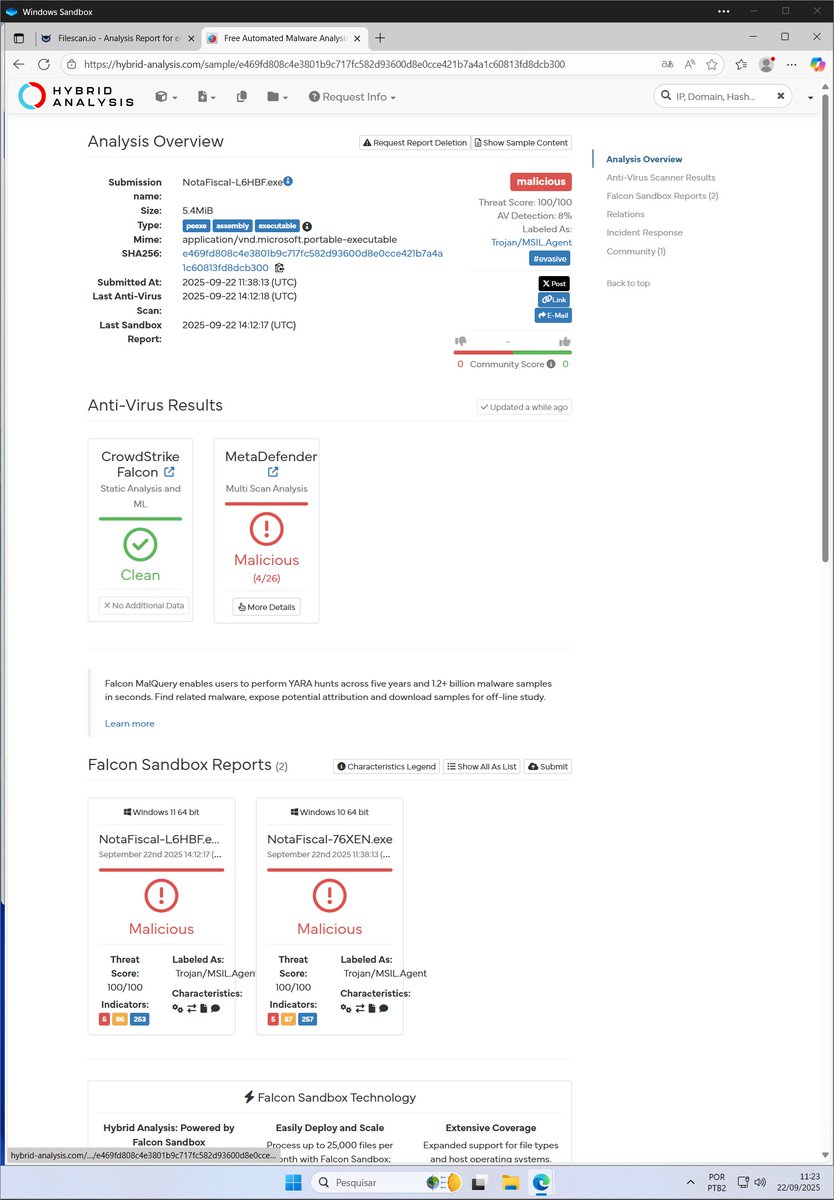Viewport: 834px width, 1200px height.
Task: Open the Windows 11 64 bit report card
Action: tap(162, 915)
